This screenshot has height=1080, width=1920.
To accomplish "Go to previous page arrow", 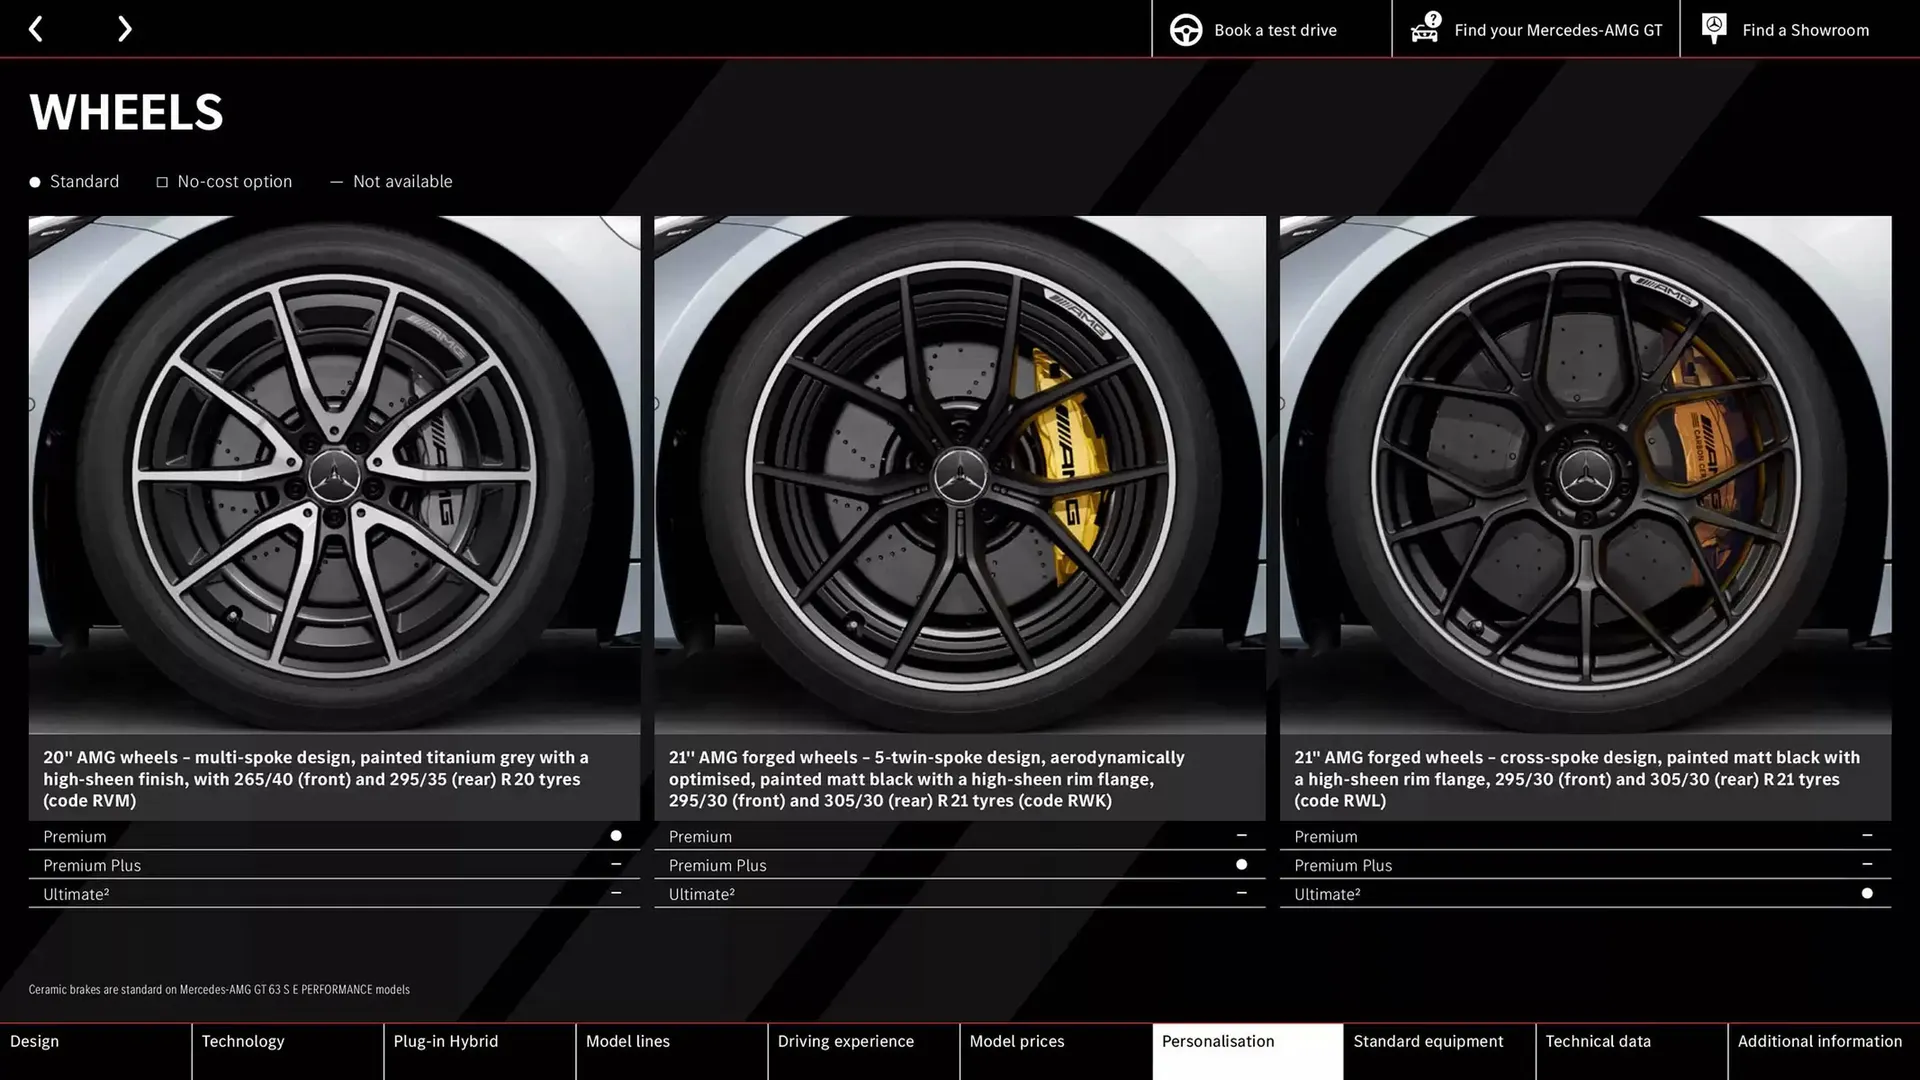I will pyautogui.click(x=36, y=29).
